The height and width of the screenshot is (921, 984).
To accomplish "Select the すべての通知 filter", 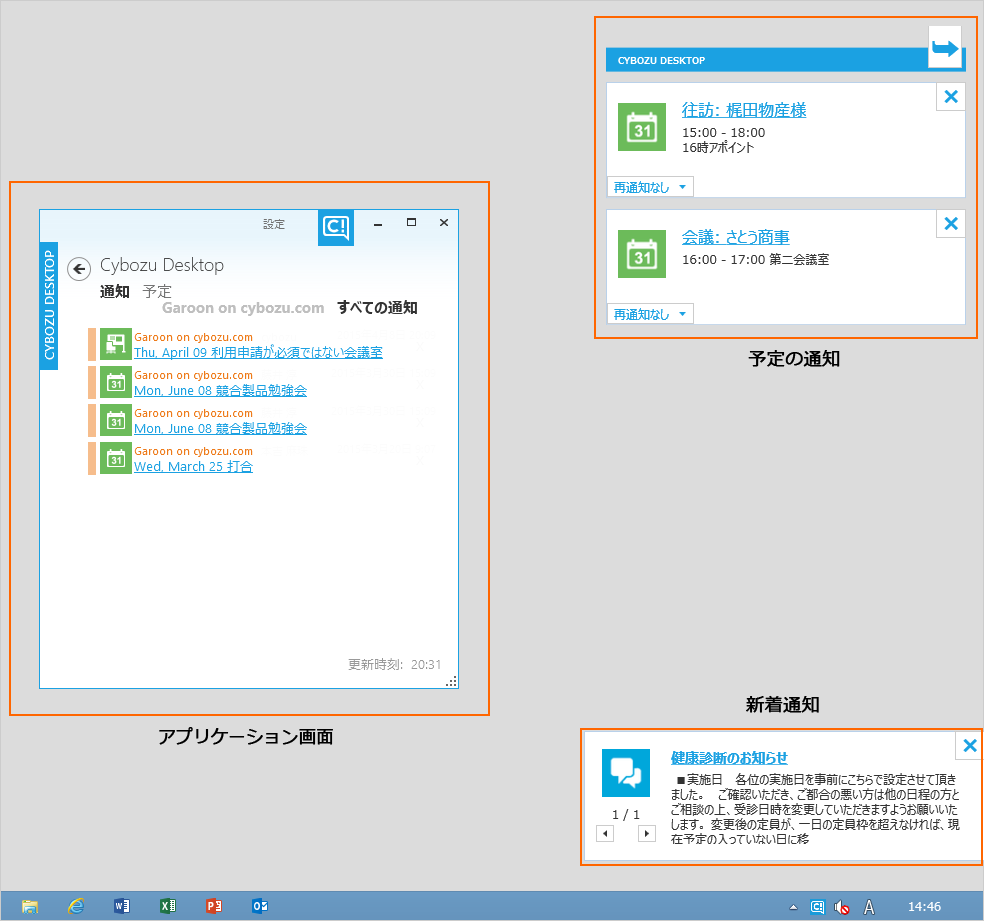I will [x=377, y=307].
